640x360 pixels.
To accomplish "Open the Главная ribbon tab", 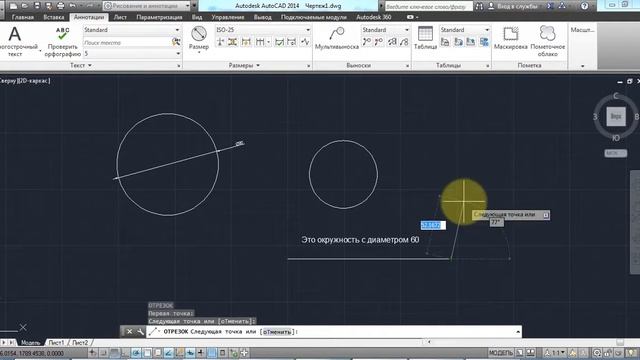I will click(23, 17).
